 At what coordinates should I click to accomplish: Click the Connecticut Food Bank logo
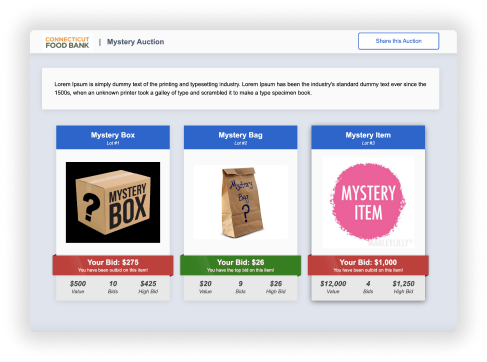[67, 42]
